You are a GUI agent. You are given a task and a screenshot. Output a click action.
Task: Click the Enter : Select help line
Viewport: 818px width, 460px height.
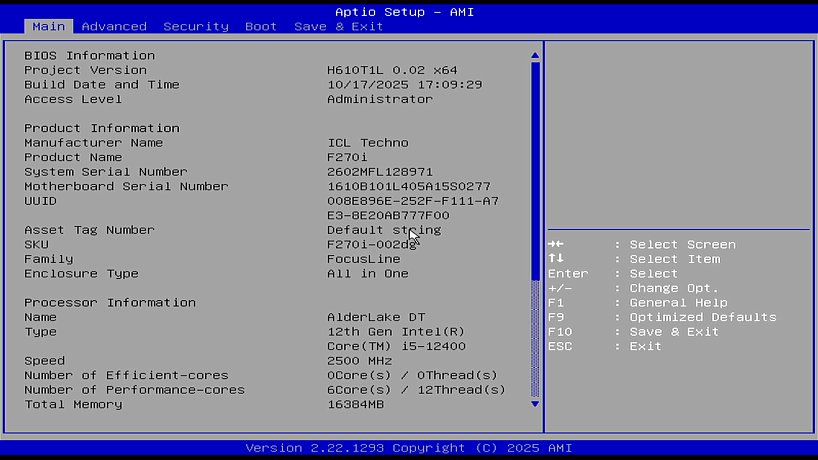[x=613, y=274]
